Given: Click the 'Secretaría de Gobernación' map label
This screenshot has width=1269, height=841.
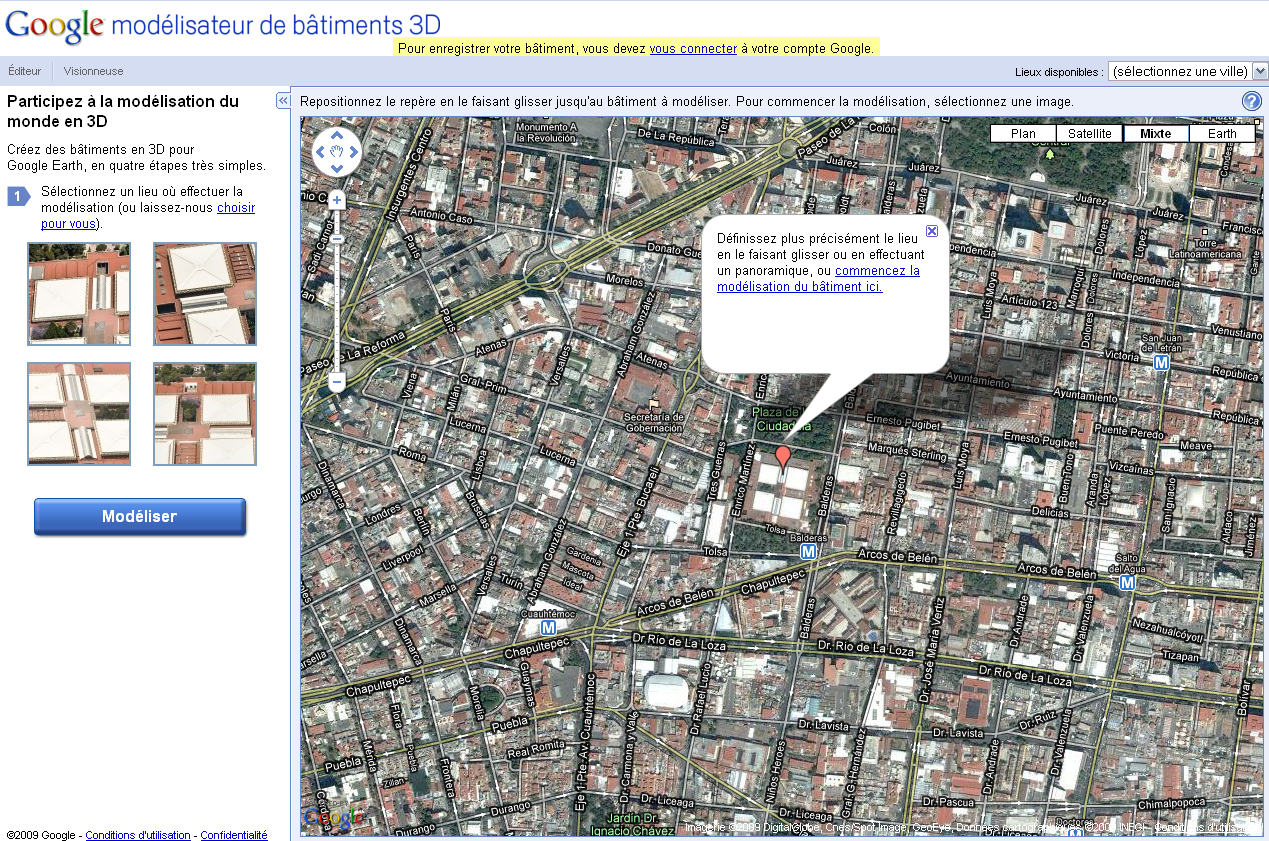Looking at the screenshot, I should pos(653,422).
